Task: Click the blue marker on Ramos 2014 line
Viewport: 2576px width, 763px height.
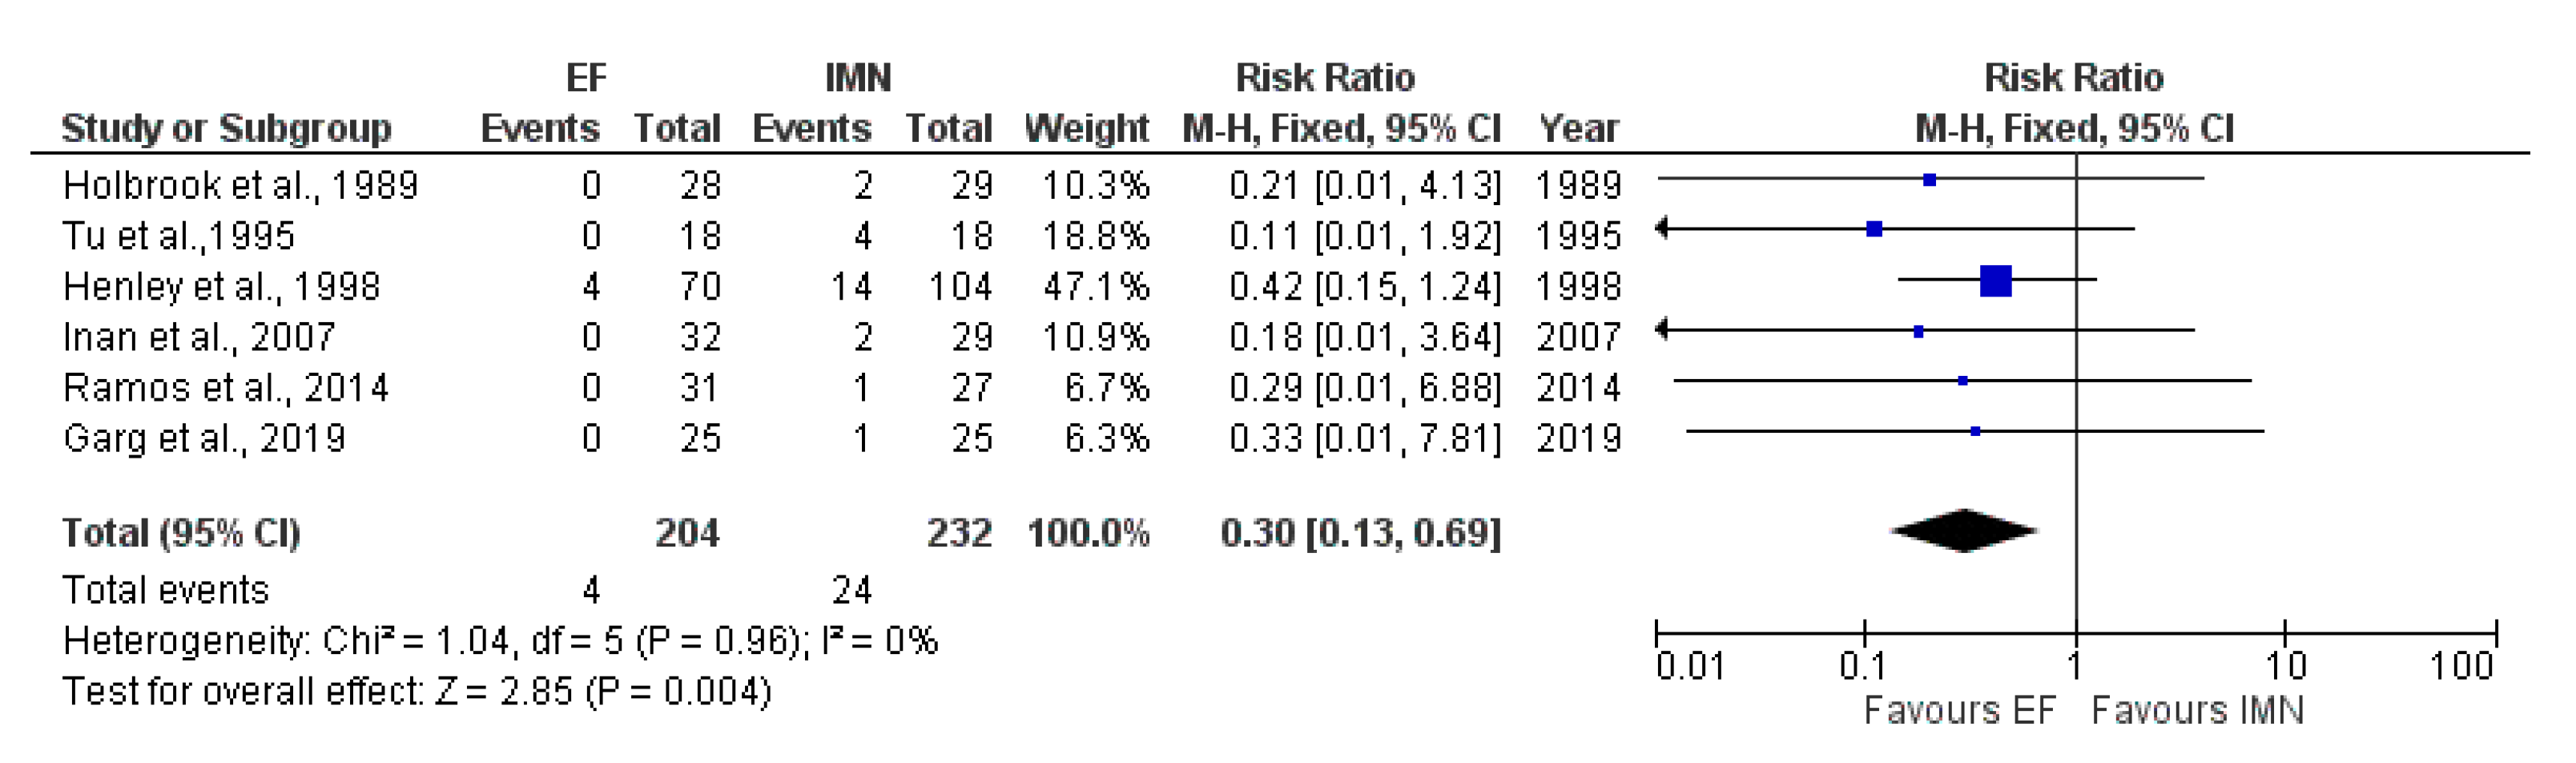Action: click(1963, 381)
